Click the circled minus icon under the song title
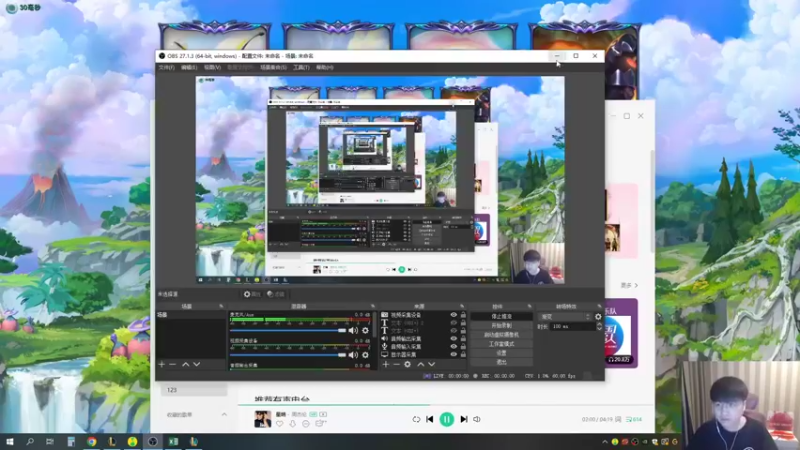This screenshot has height=450, width=800. coord(306,423)
